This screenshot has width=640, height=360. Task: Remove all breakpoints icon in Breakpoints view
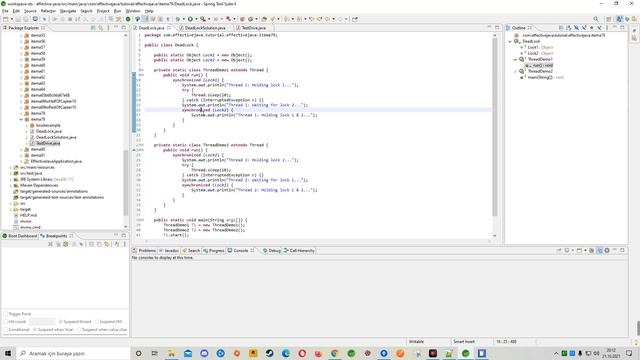pyautogui.click(x=58, y=244)
